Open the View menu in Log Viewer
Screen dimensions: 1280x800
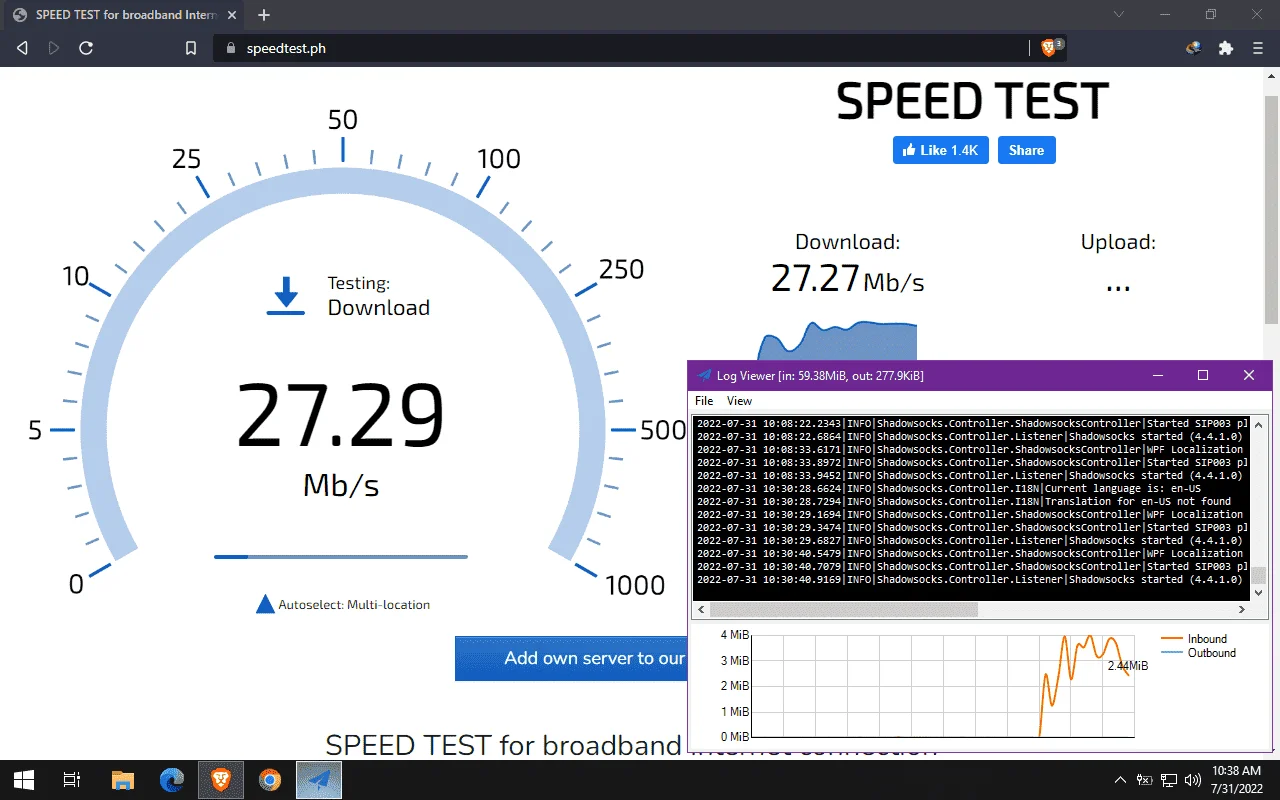pyautogui.click(x=739, y=401)
